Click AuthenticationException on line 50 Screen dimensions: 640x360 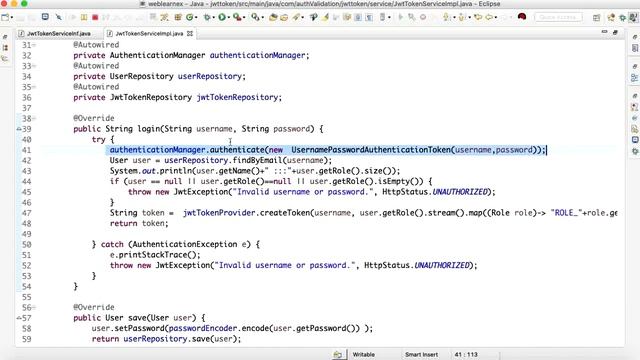(x=185, y=244)
